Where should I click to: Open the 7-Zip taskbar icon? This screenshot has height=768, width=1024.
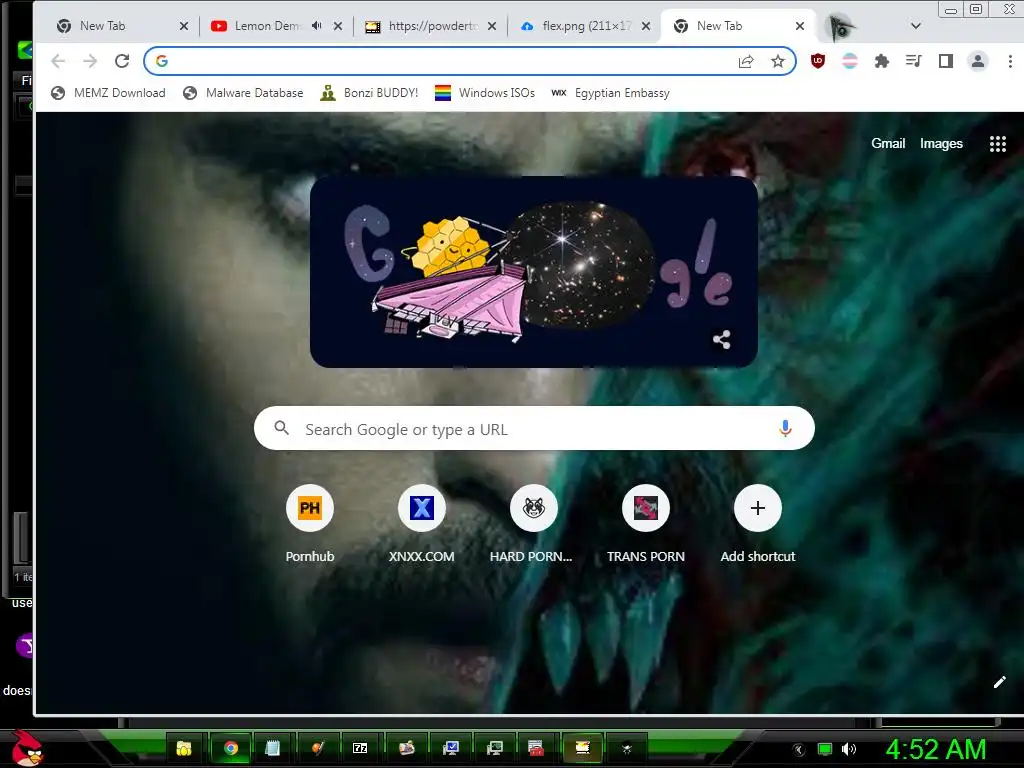point(360,748)
